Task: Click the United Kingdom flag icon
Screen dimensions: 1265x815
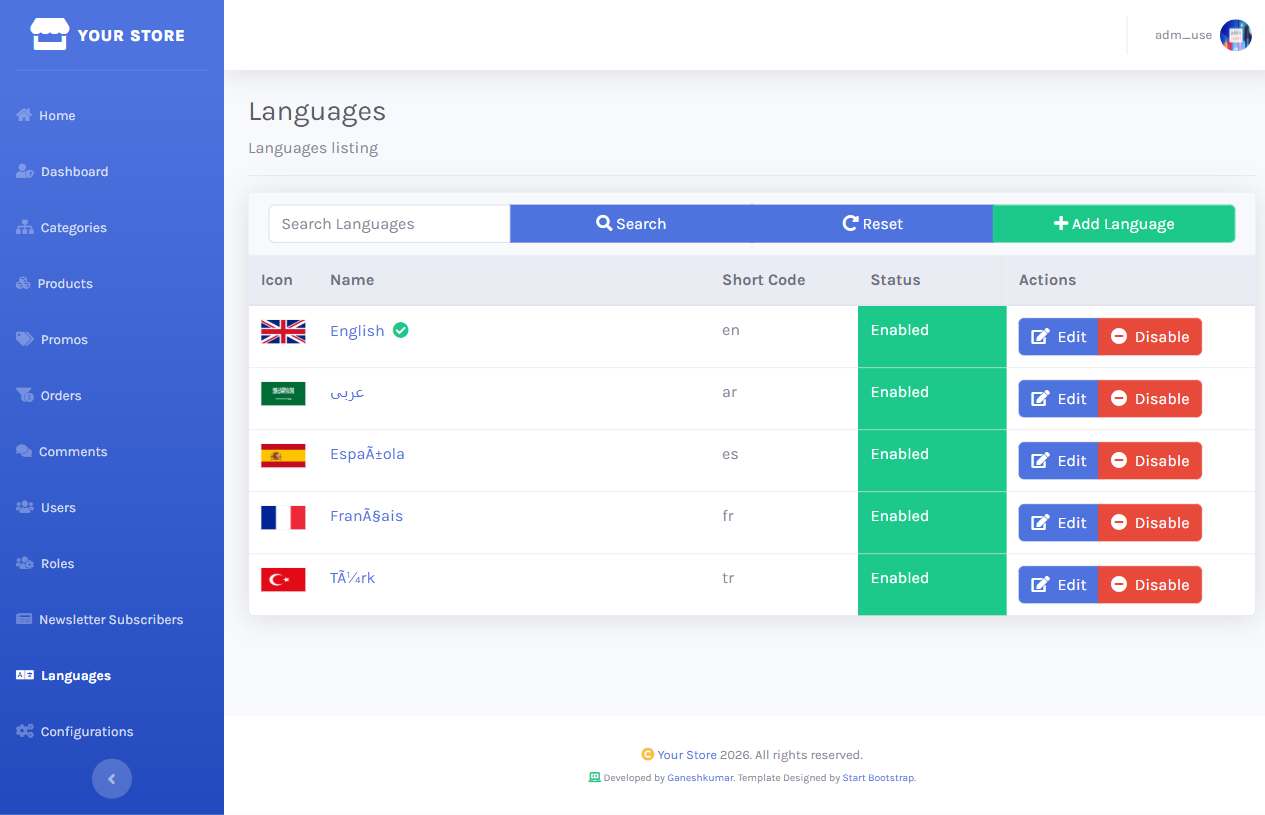Action: pos(283,332)
